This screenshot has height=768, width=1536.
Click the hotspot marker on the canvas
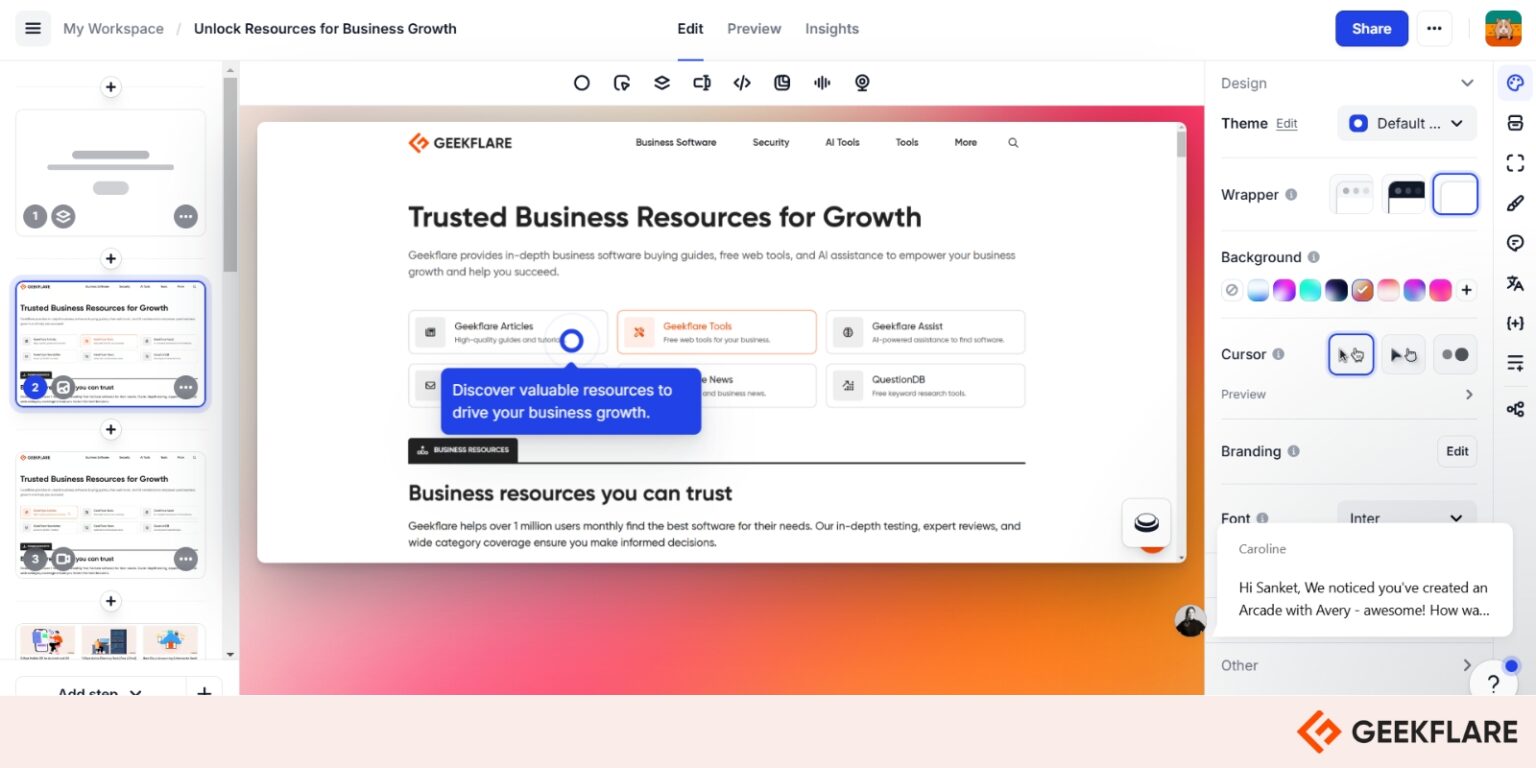[571, 341]
